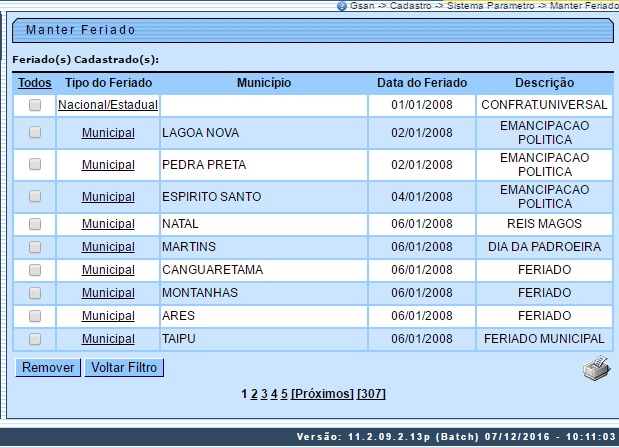The image size is (619, 448).
Task: Click the TAIPU municipality cell
Action: pyautogui.click(x=263, y=339)
